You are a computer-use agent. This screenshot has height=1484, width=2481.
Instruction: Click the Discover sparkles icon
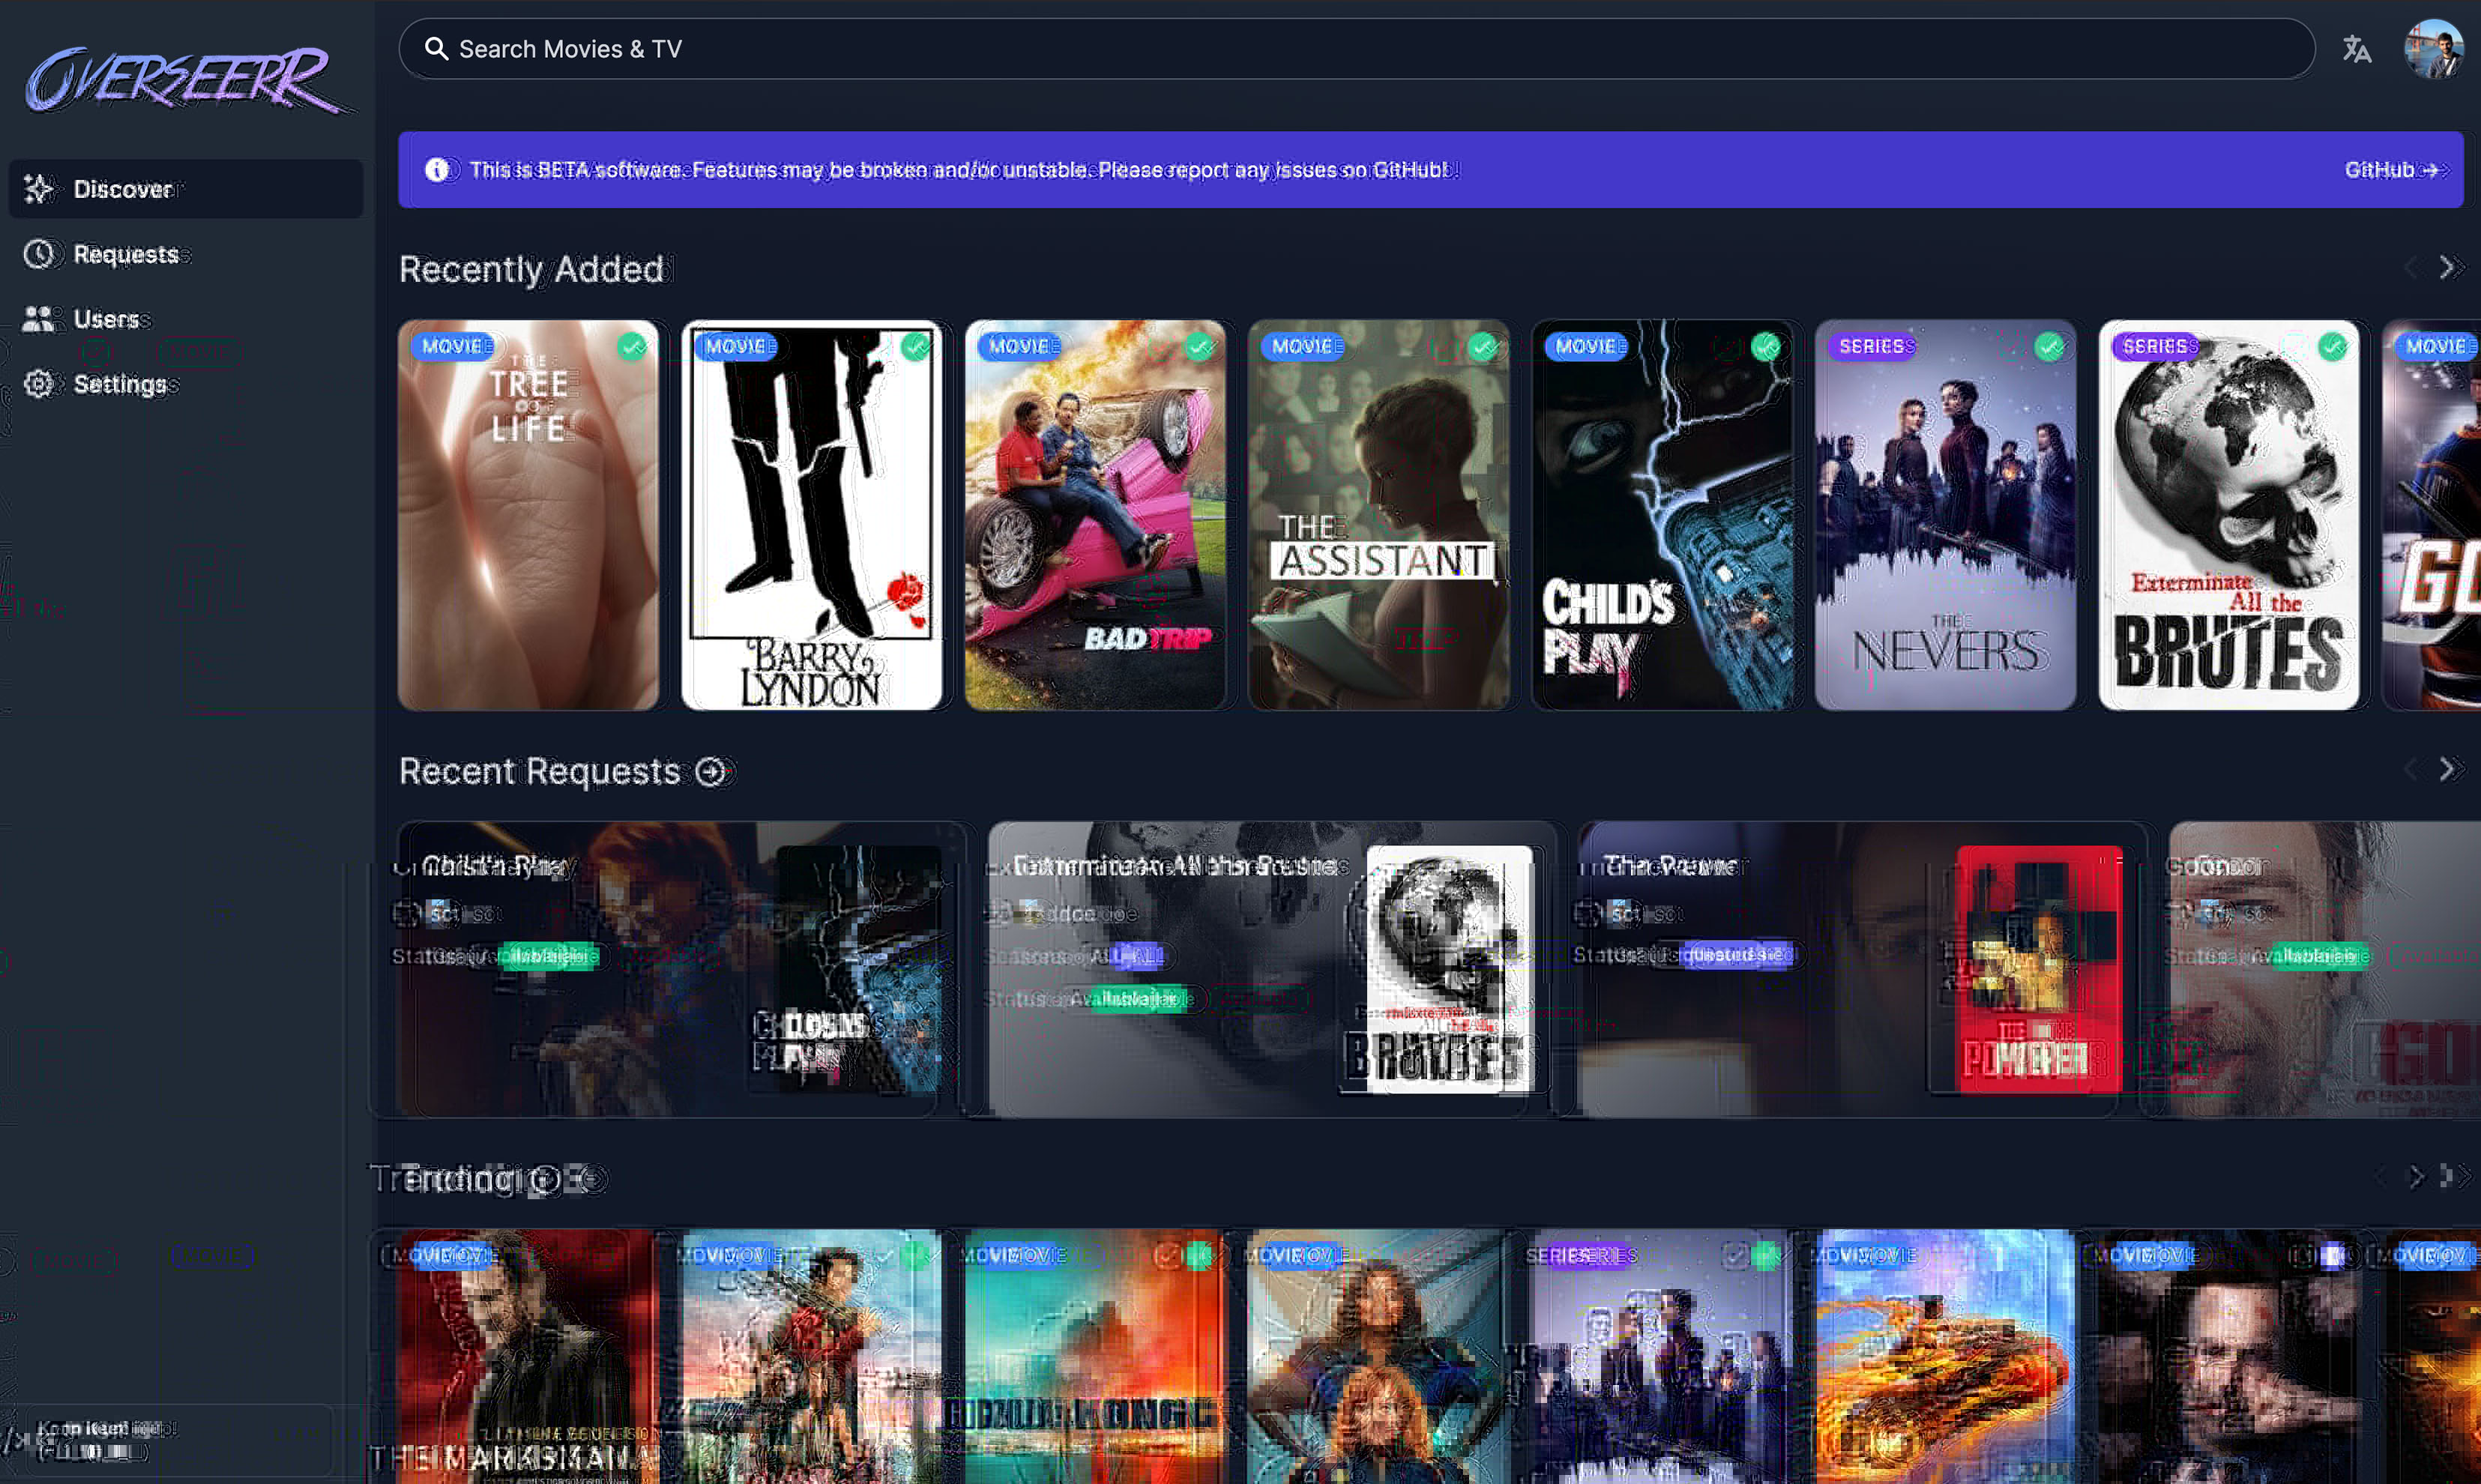[x=39, y=188]
